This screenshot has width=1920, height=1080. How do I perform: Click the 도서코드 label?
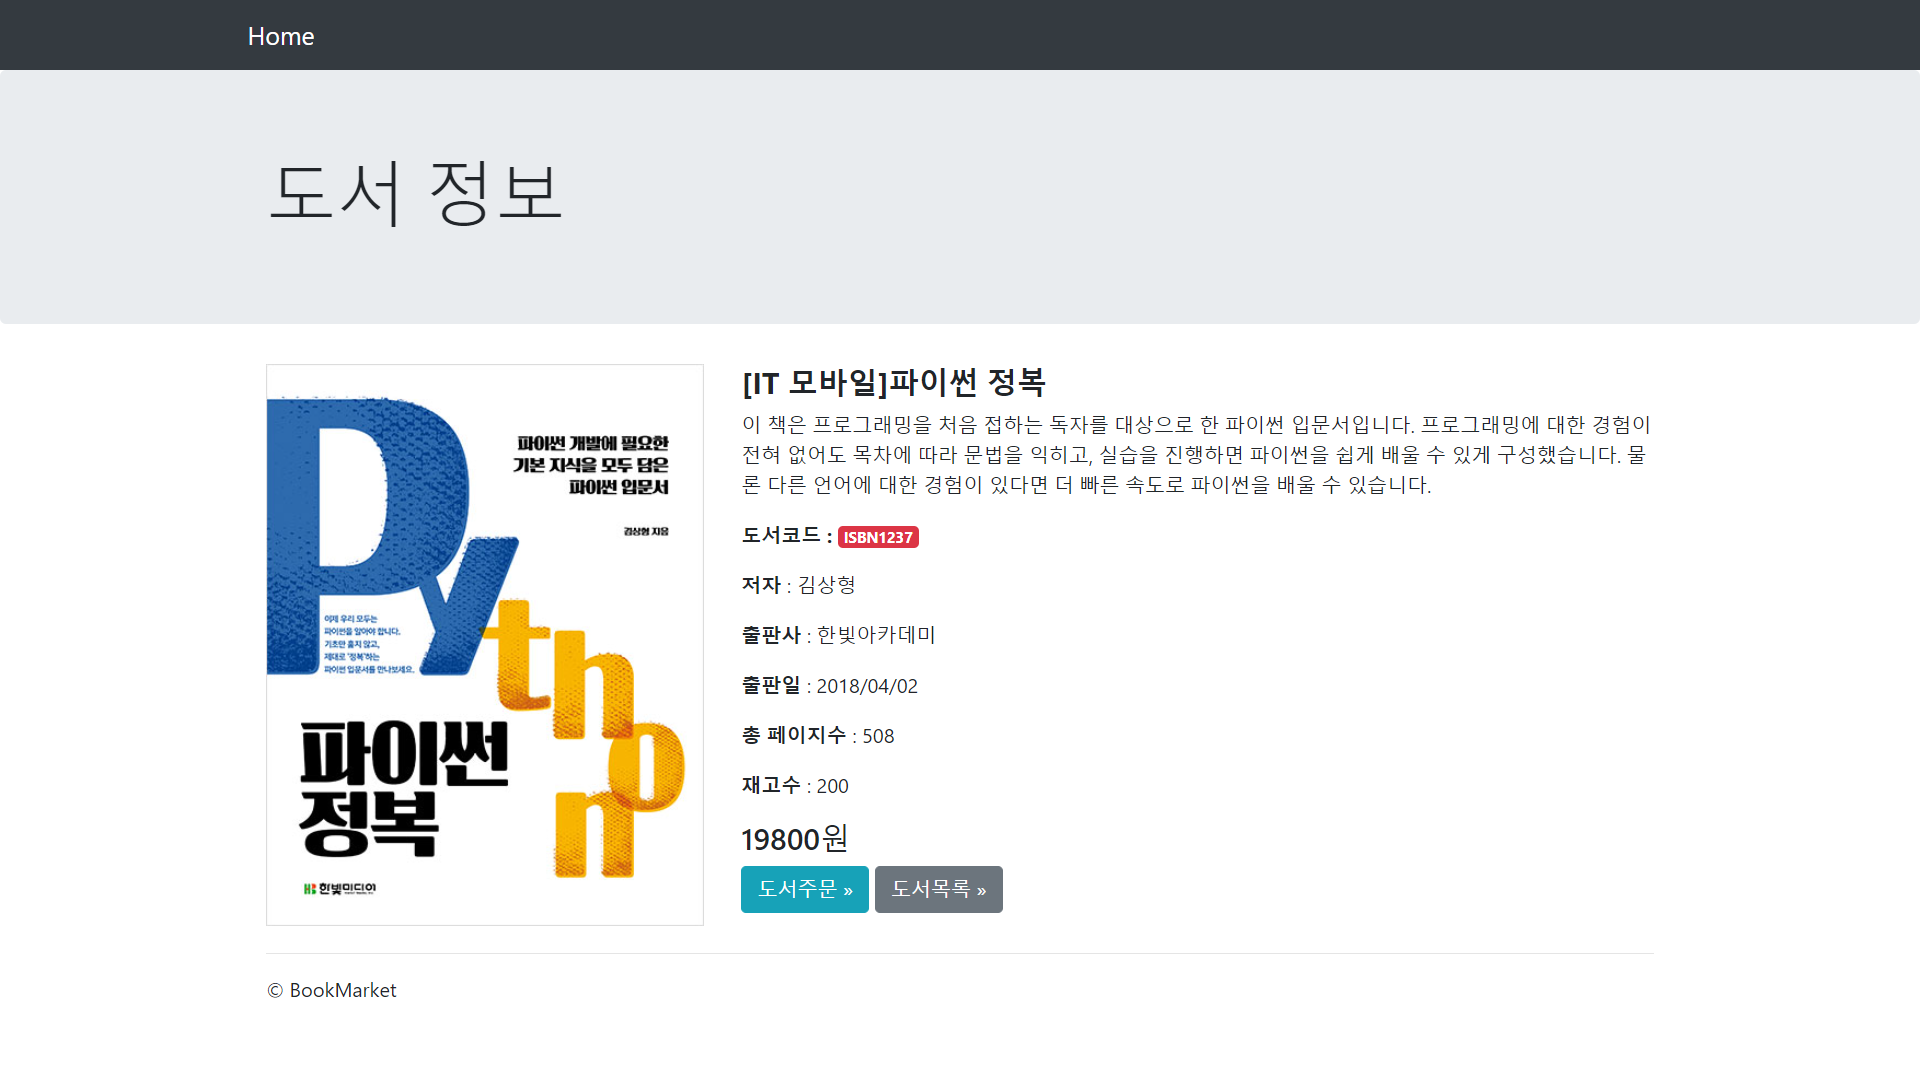pyautogui.click(x=781, y=536)
